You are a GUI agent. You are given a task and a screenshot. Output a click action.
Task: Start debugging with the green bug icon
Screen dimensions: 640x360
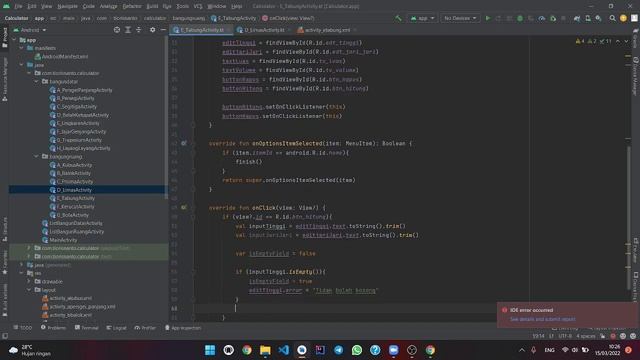520,18
